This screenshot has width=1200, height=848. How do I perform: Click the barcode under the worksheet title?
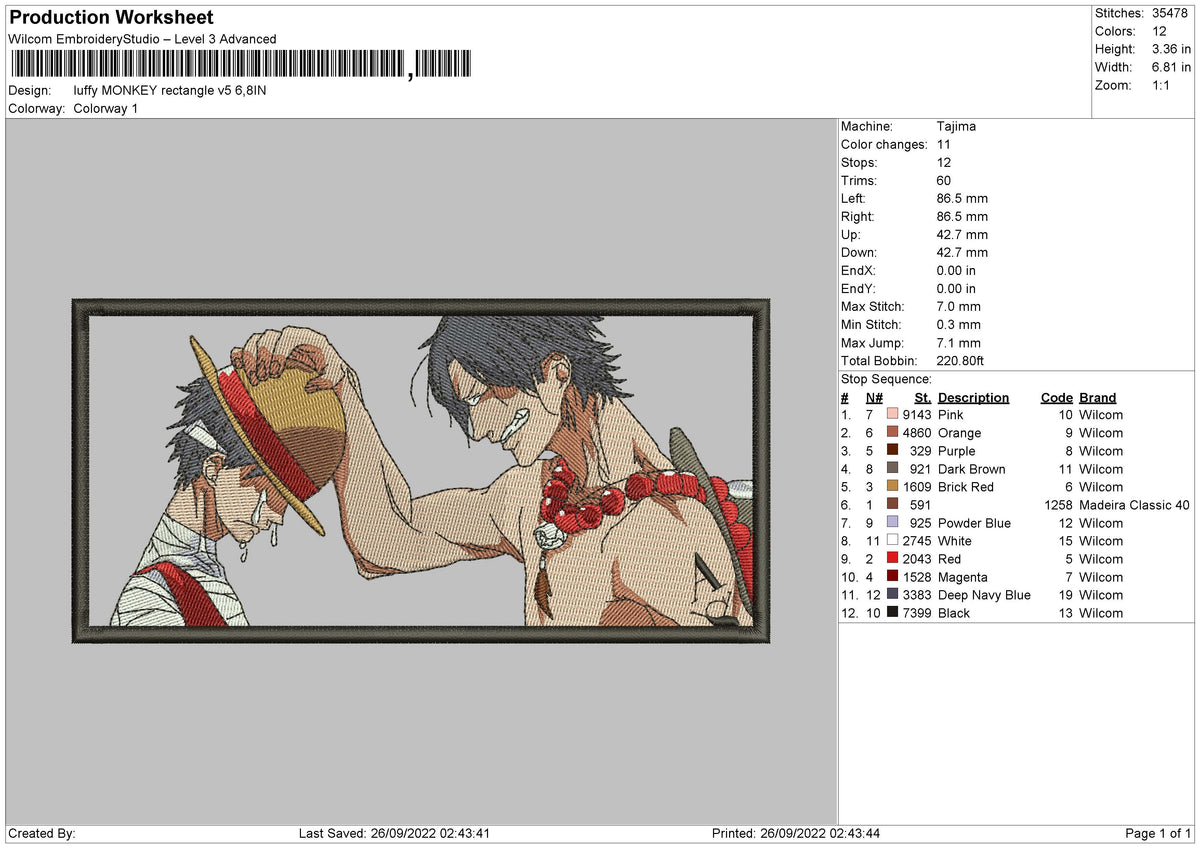(243, 66)
